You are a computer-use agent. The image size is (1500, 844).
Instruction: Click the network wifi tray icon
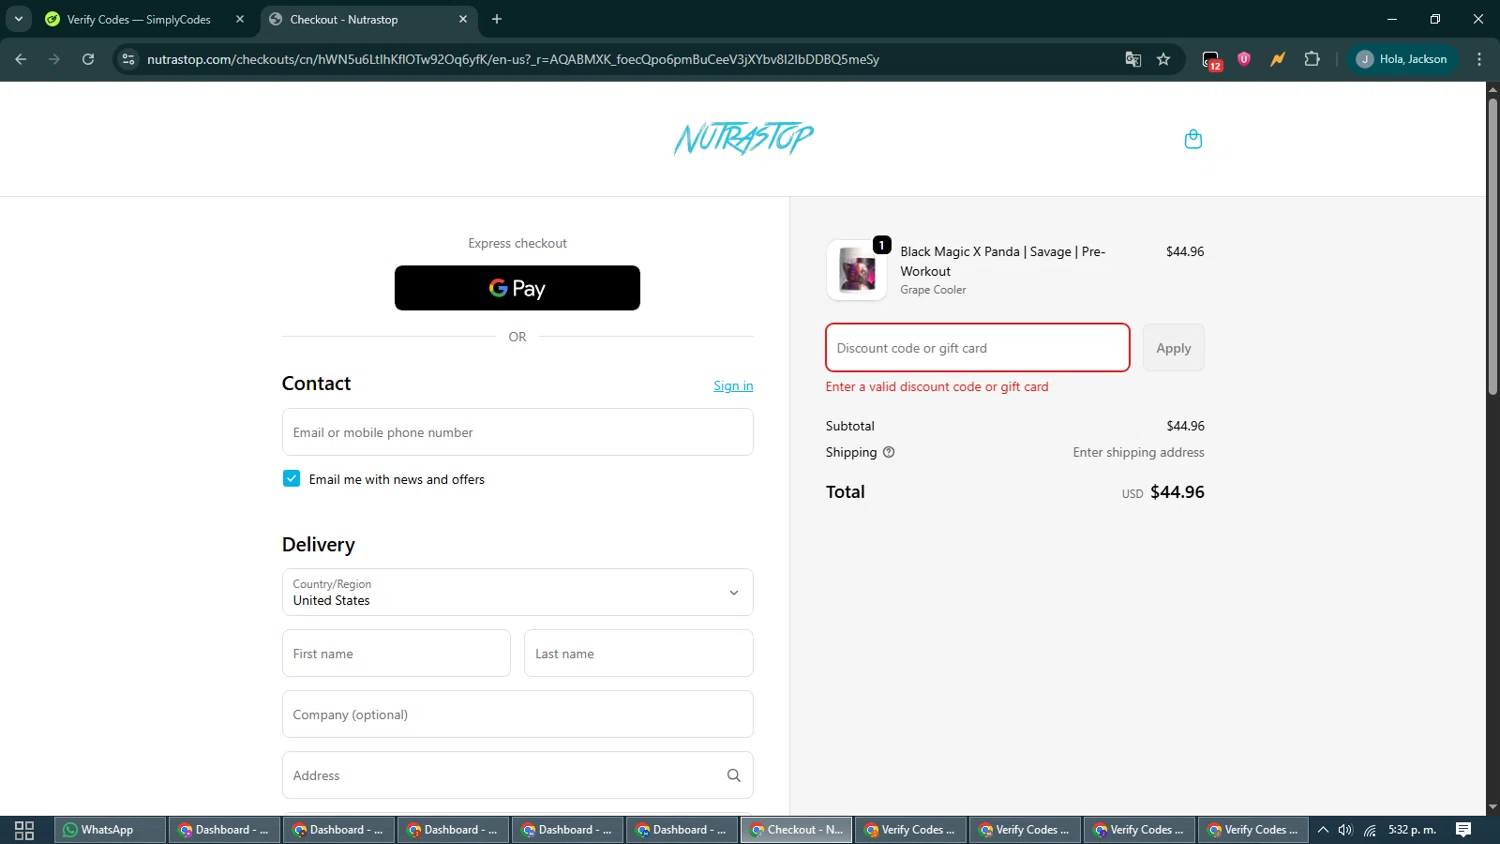(x=1370, y=830)
